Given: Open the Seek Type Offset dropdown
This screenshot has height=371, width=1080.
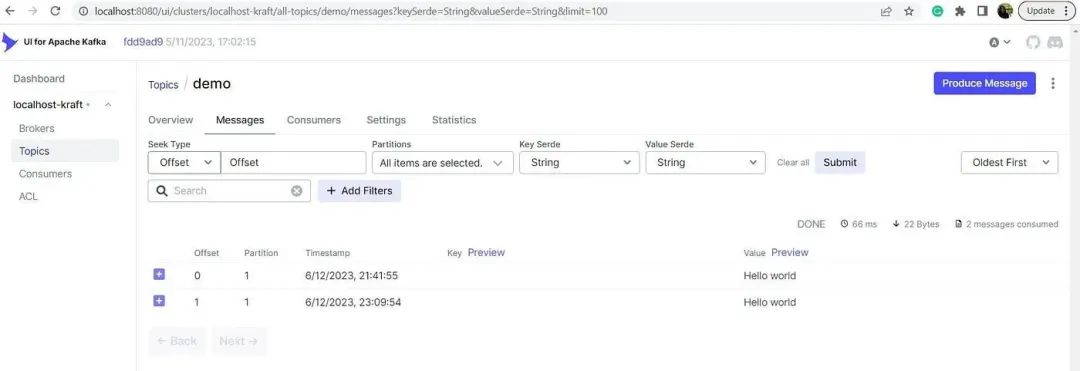Looking at the screenshot, I should (x=184, y=162).
